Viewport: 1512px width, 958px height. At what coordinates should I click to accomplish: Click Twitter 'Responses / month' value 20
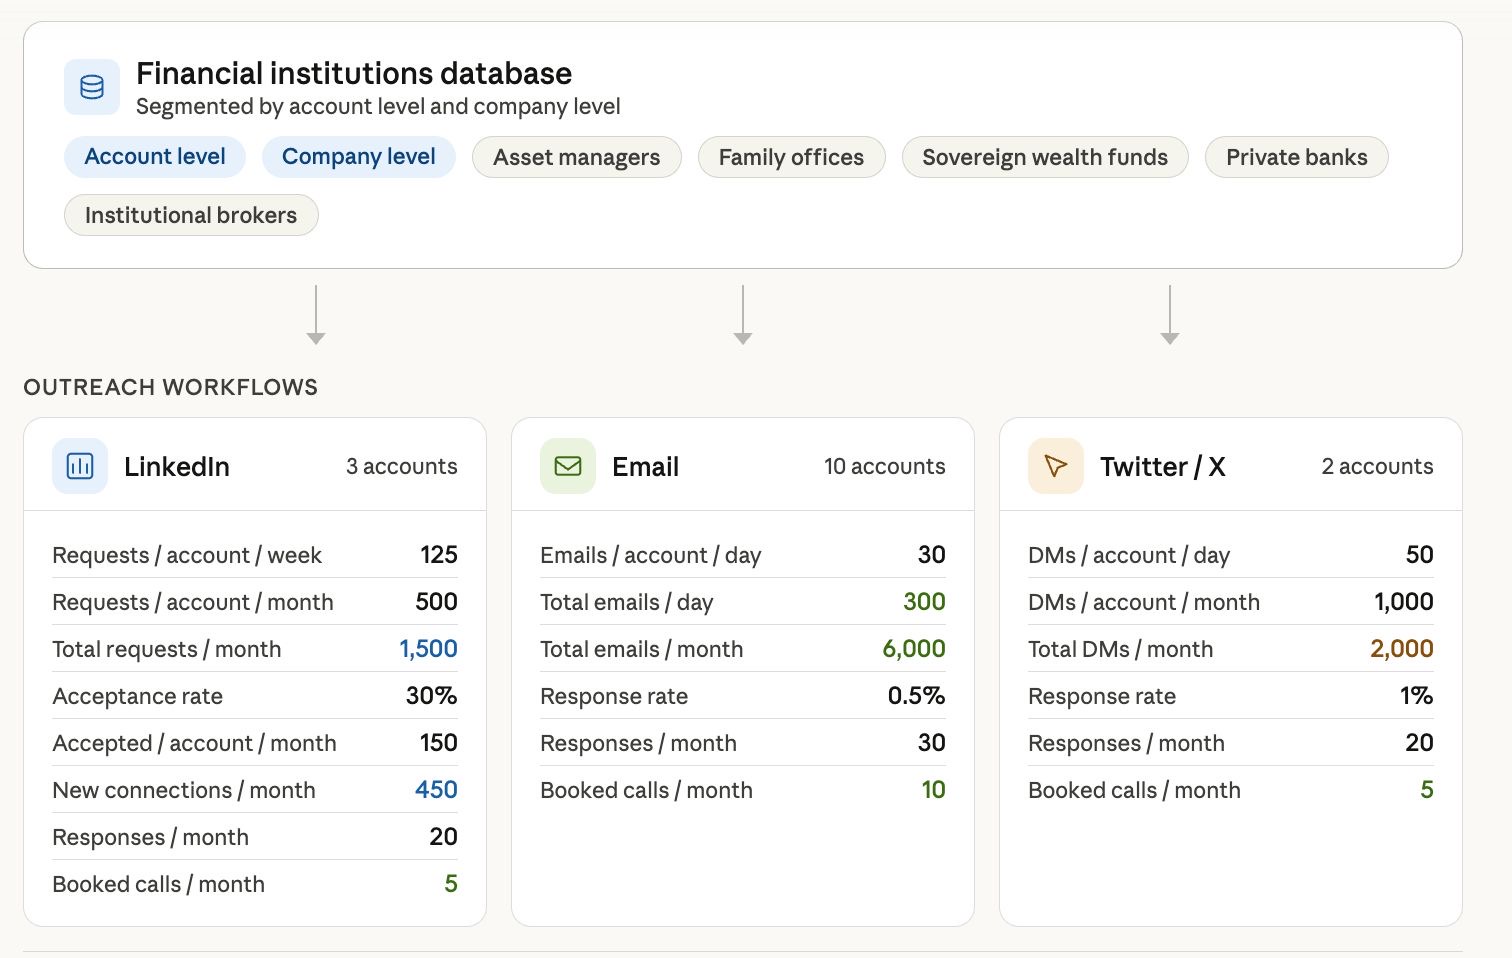[1420, 743]
